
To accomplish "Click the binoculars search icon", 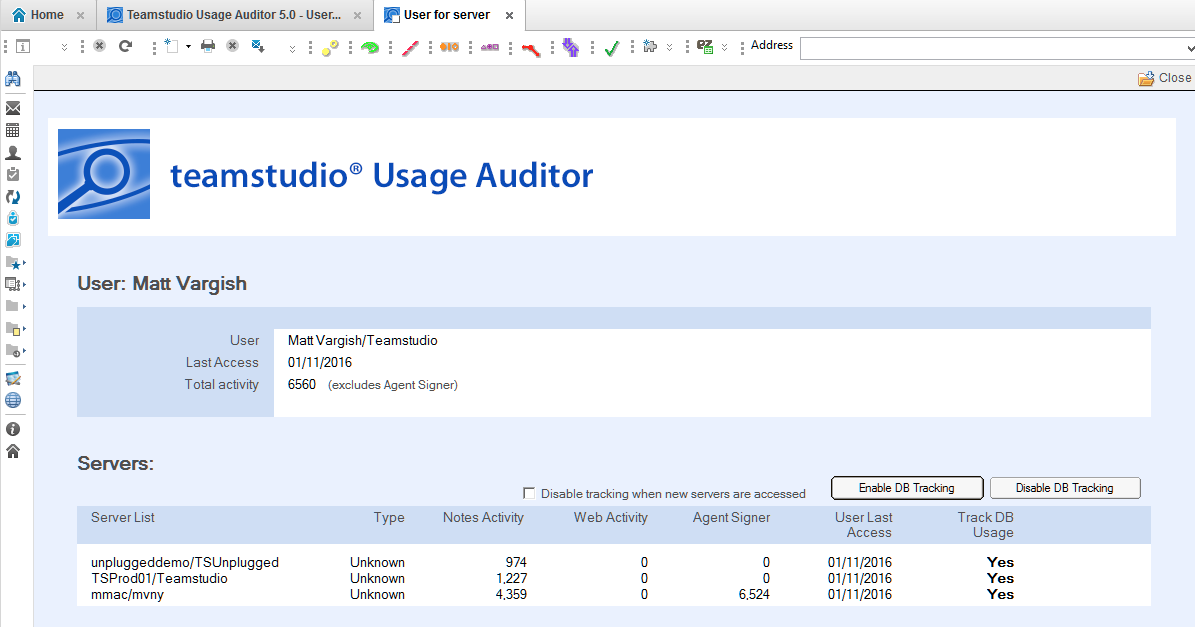I will coord(13,78).
